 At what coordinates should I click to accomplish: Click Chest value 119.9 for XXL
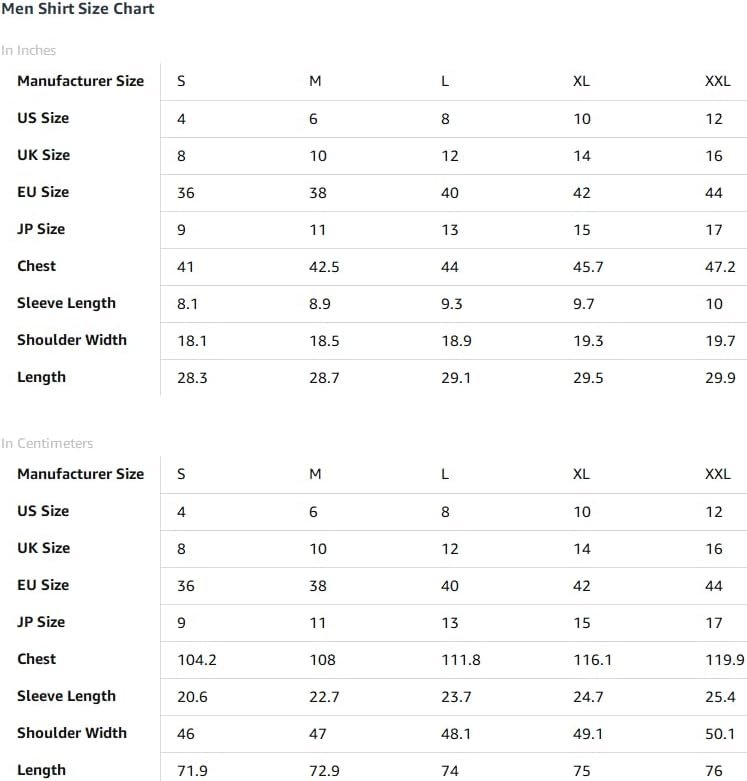[x=725, y=660]
